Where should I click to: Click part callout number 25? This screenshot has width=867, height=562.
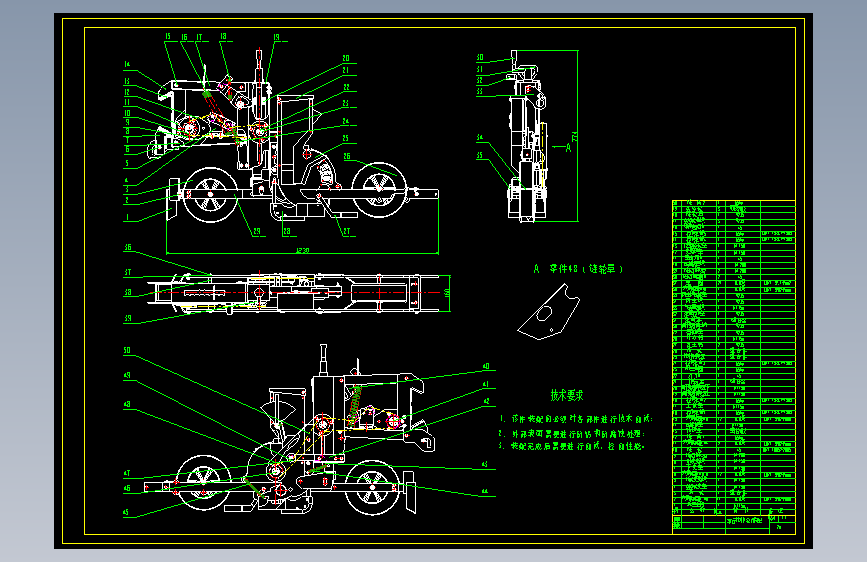point(346,139)
